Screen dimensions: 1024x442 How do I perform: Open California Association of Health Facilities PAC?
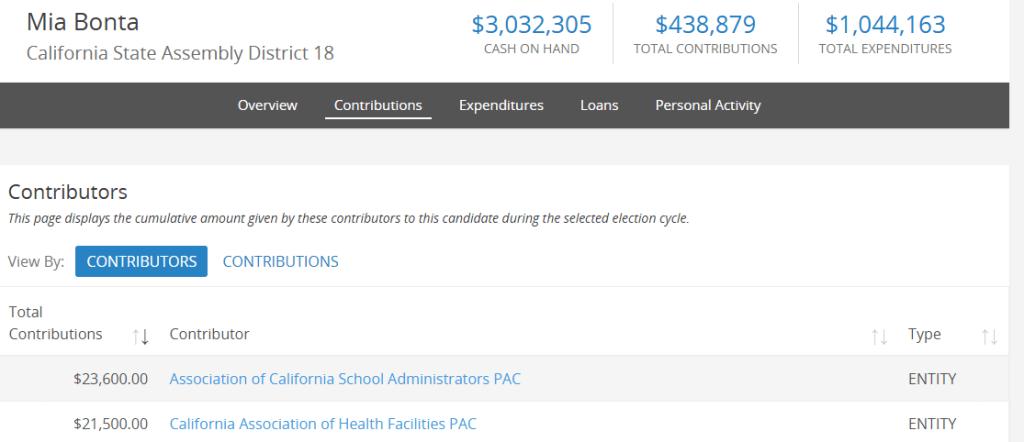(x=323, y=424)
